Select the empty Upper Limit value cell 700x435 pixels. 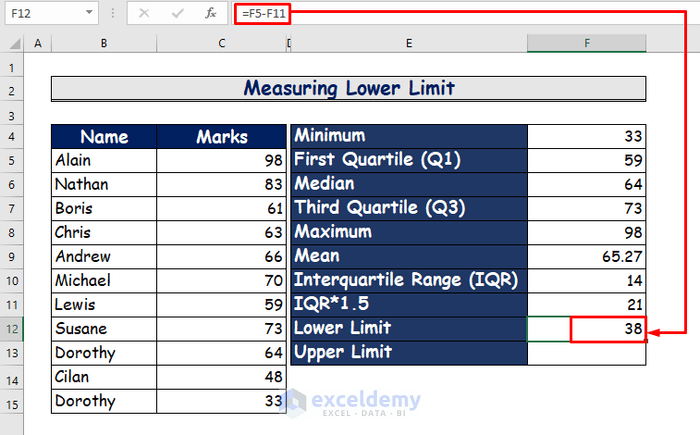pyautogui.click(x=587, y=353)
